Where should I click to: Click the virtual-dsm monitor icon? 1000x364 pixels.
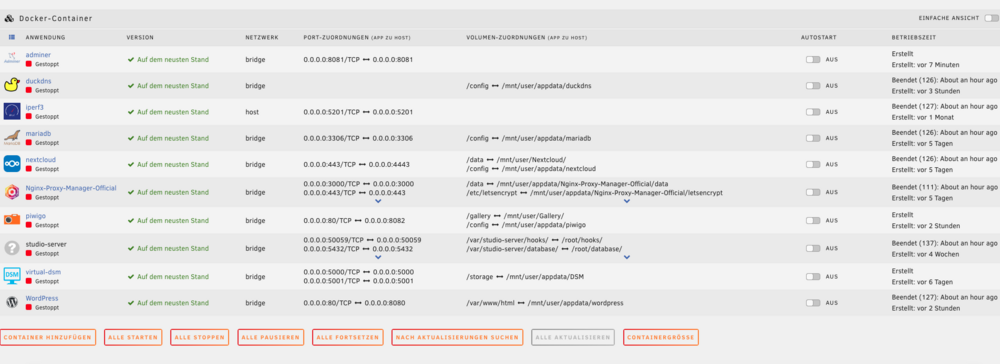[12, 276]
